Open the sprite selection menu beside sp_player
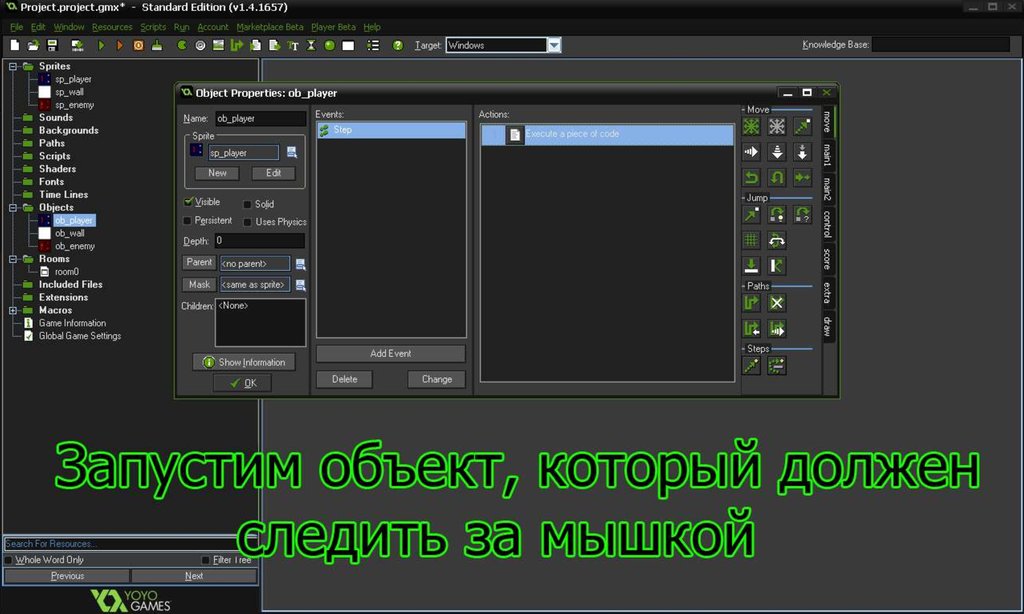Viewport: 1024px width, 614px height. (292, 152)
